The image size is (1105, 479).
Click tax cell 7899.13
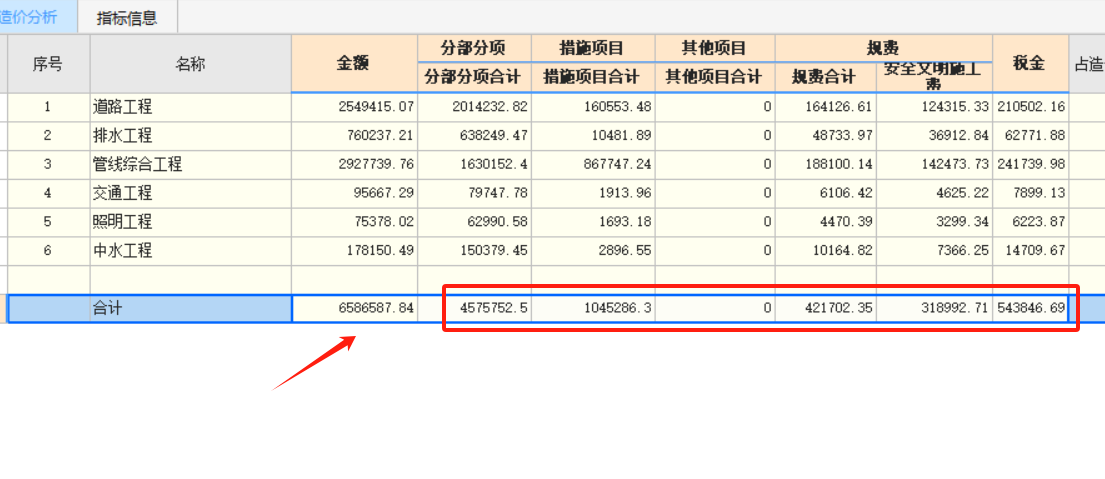point(1030,194)
